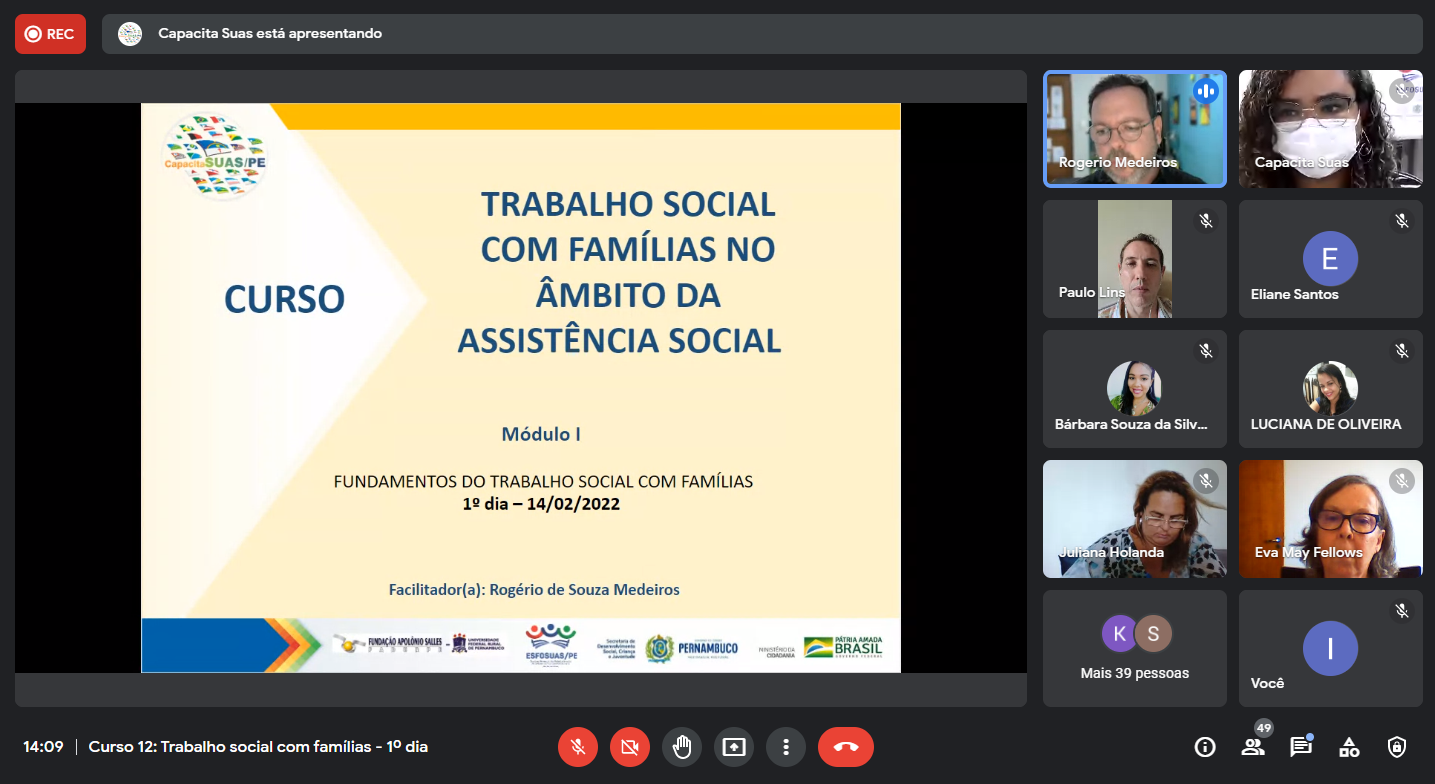Image resolution: width=1435 pixels, height=784 pixels.
Task: Open the meeting details info icon
Action: (x=1205, y=747)
